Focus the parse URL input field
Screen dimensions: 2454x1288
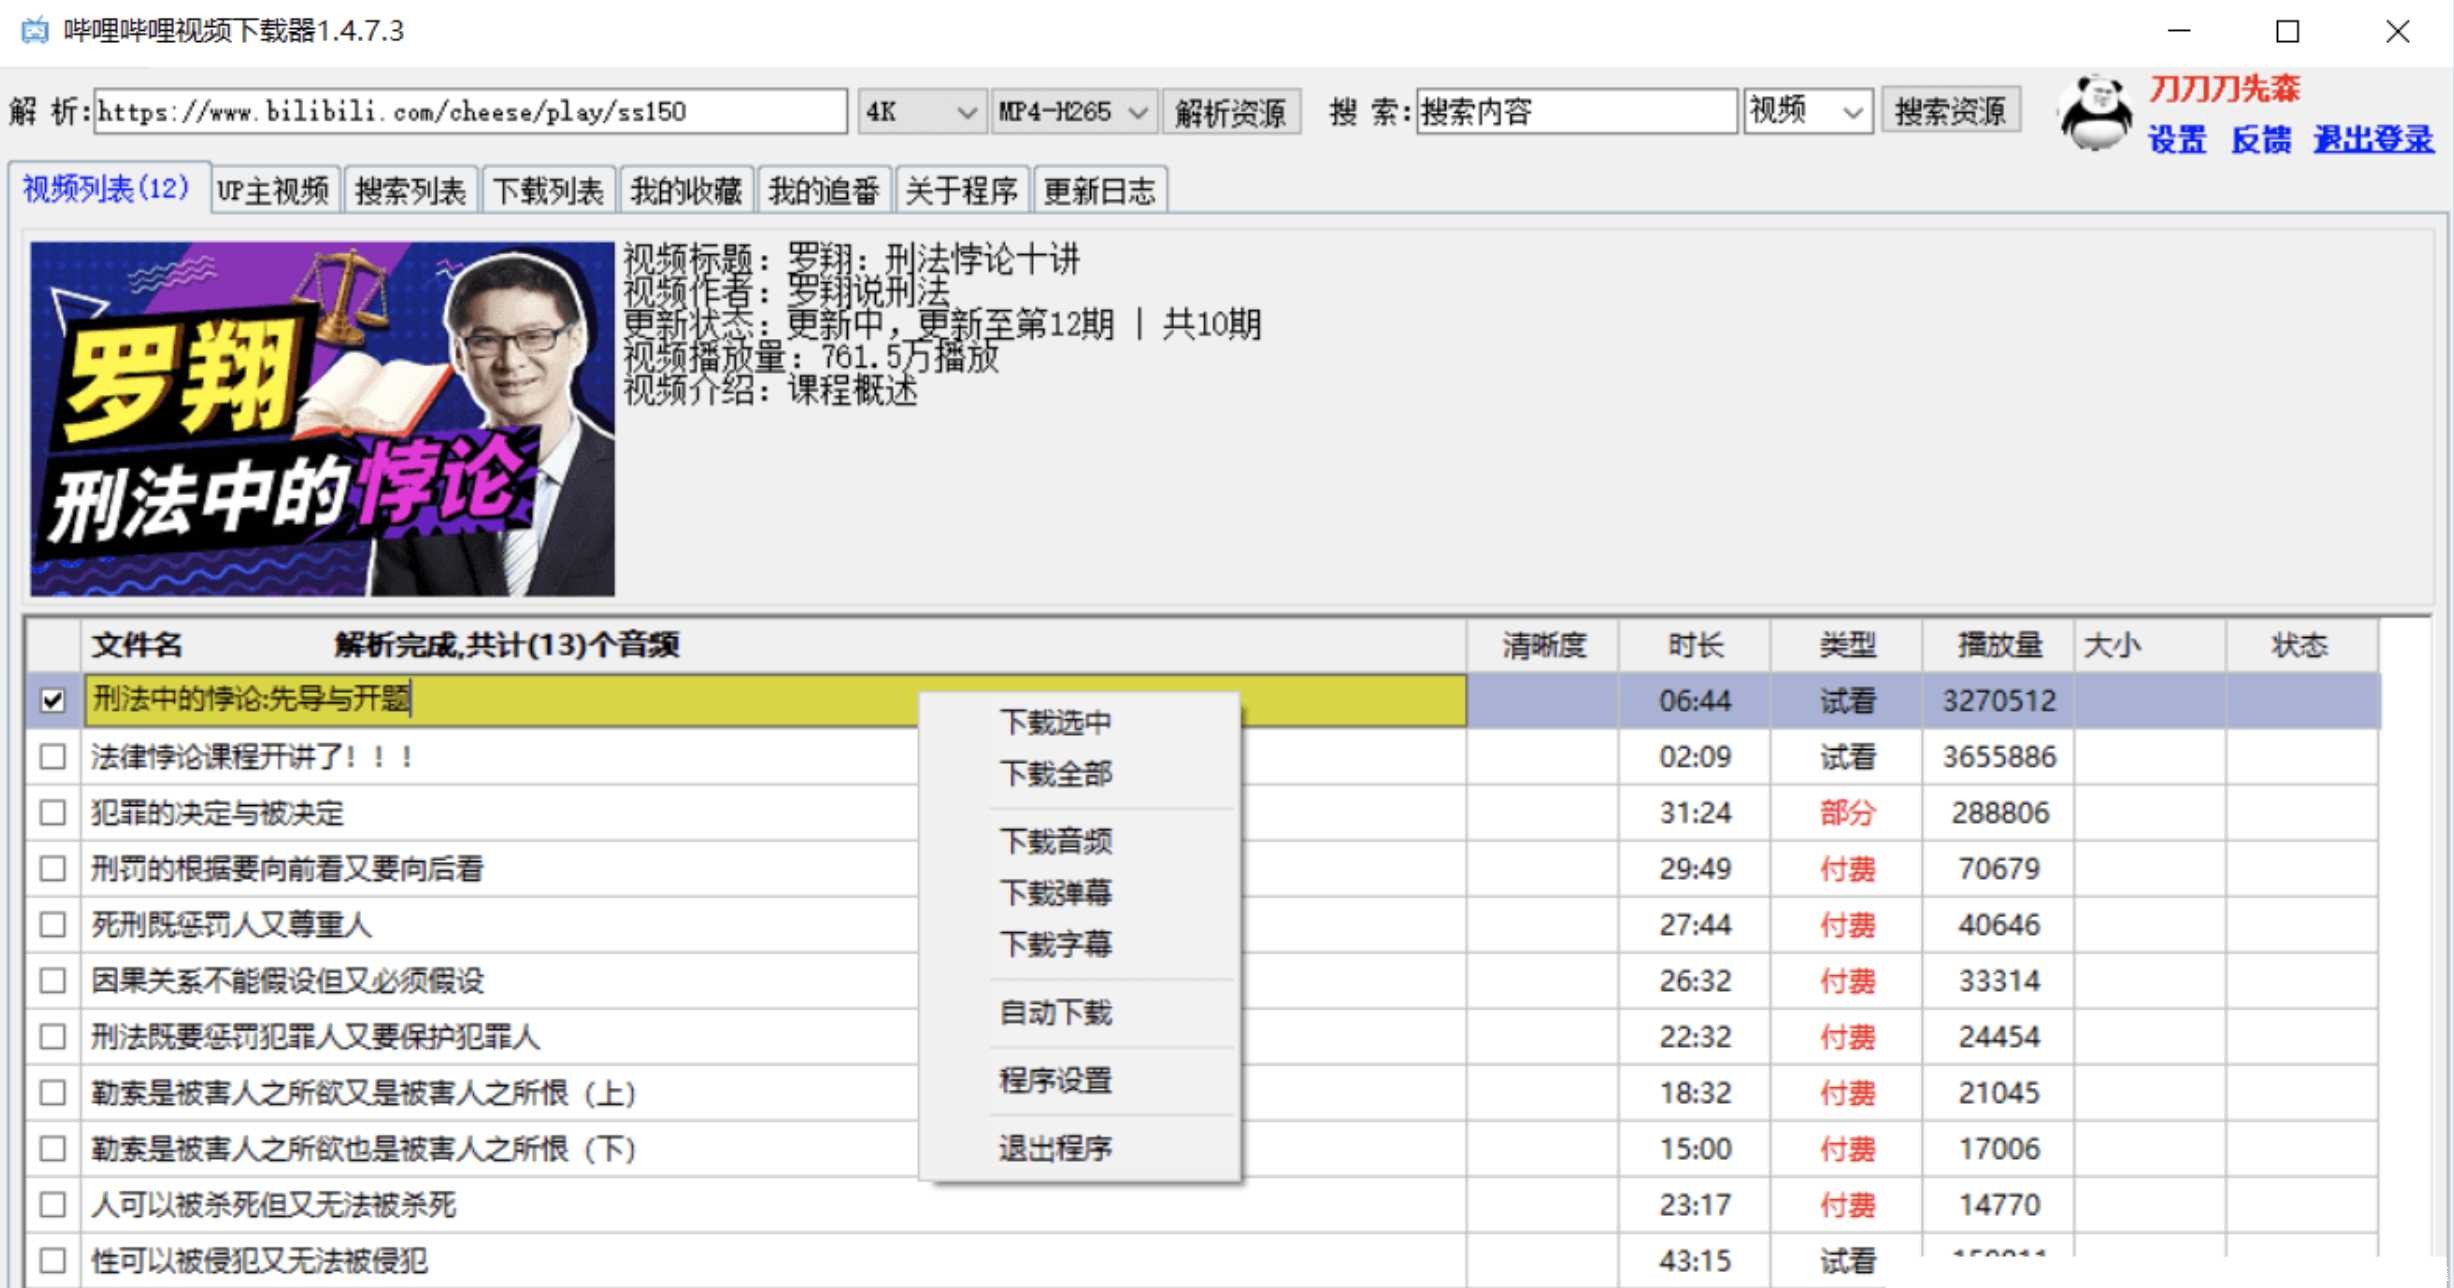(470, 111)
